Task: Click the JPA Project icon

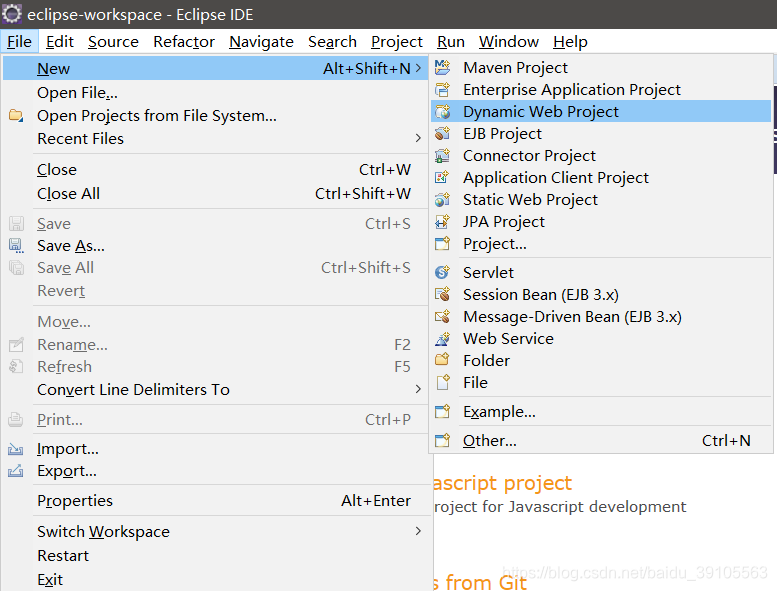Action: pos(442,221)
